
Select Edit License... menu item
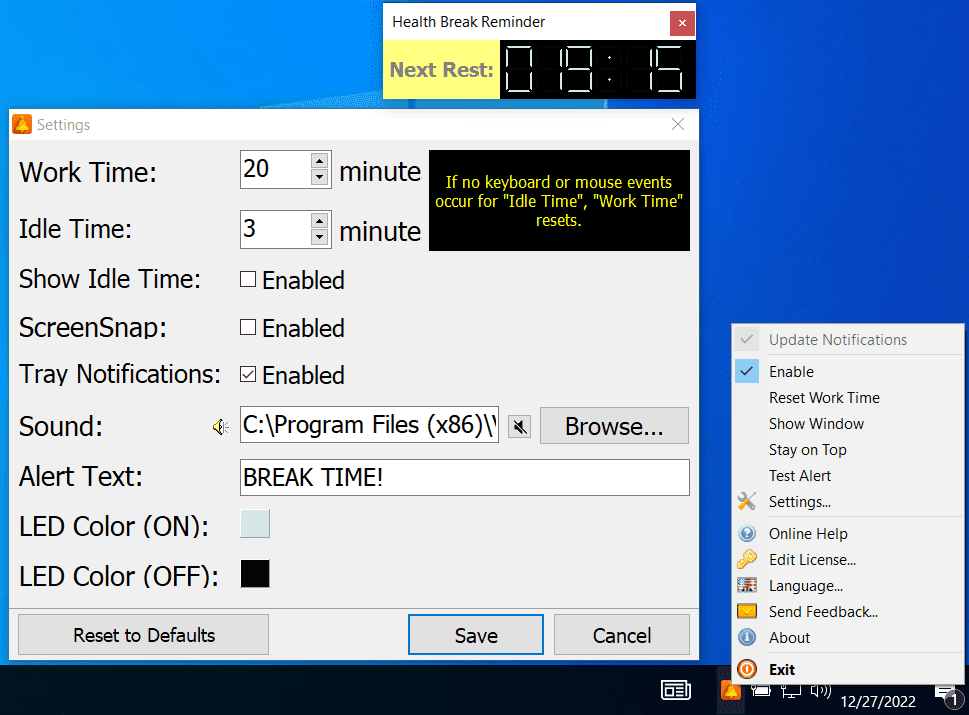(x=812, y=559)
